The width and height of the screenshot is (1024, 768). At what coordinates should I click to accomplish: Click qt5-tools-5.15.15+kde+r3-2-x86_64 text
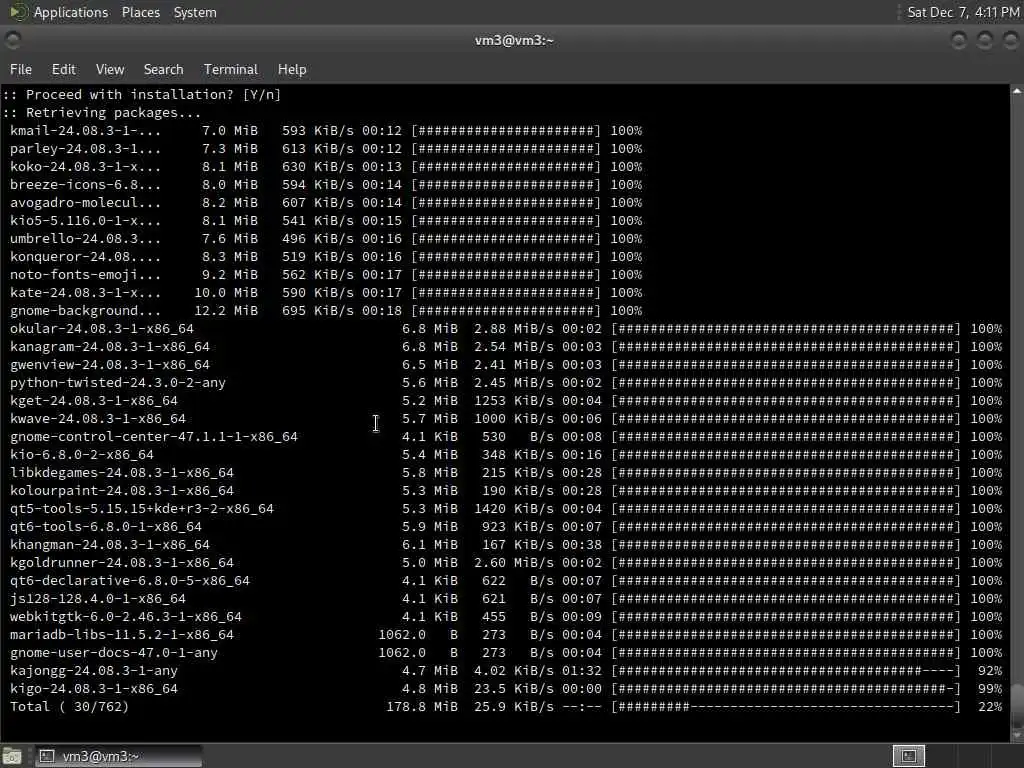click(x=142, y=508)
